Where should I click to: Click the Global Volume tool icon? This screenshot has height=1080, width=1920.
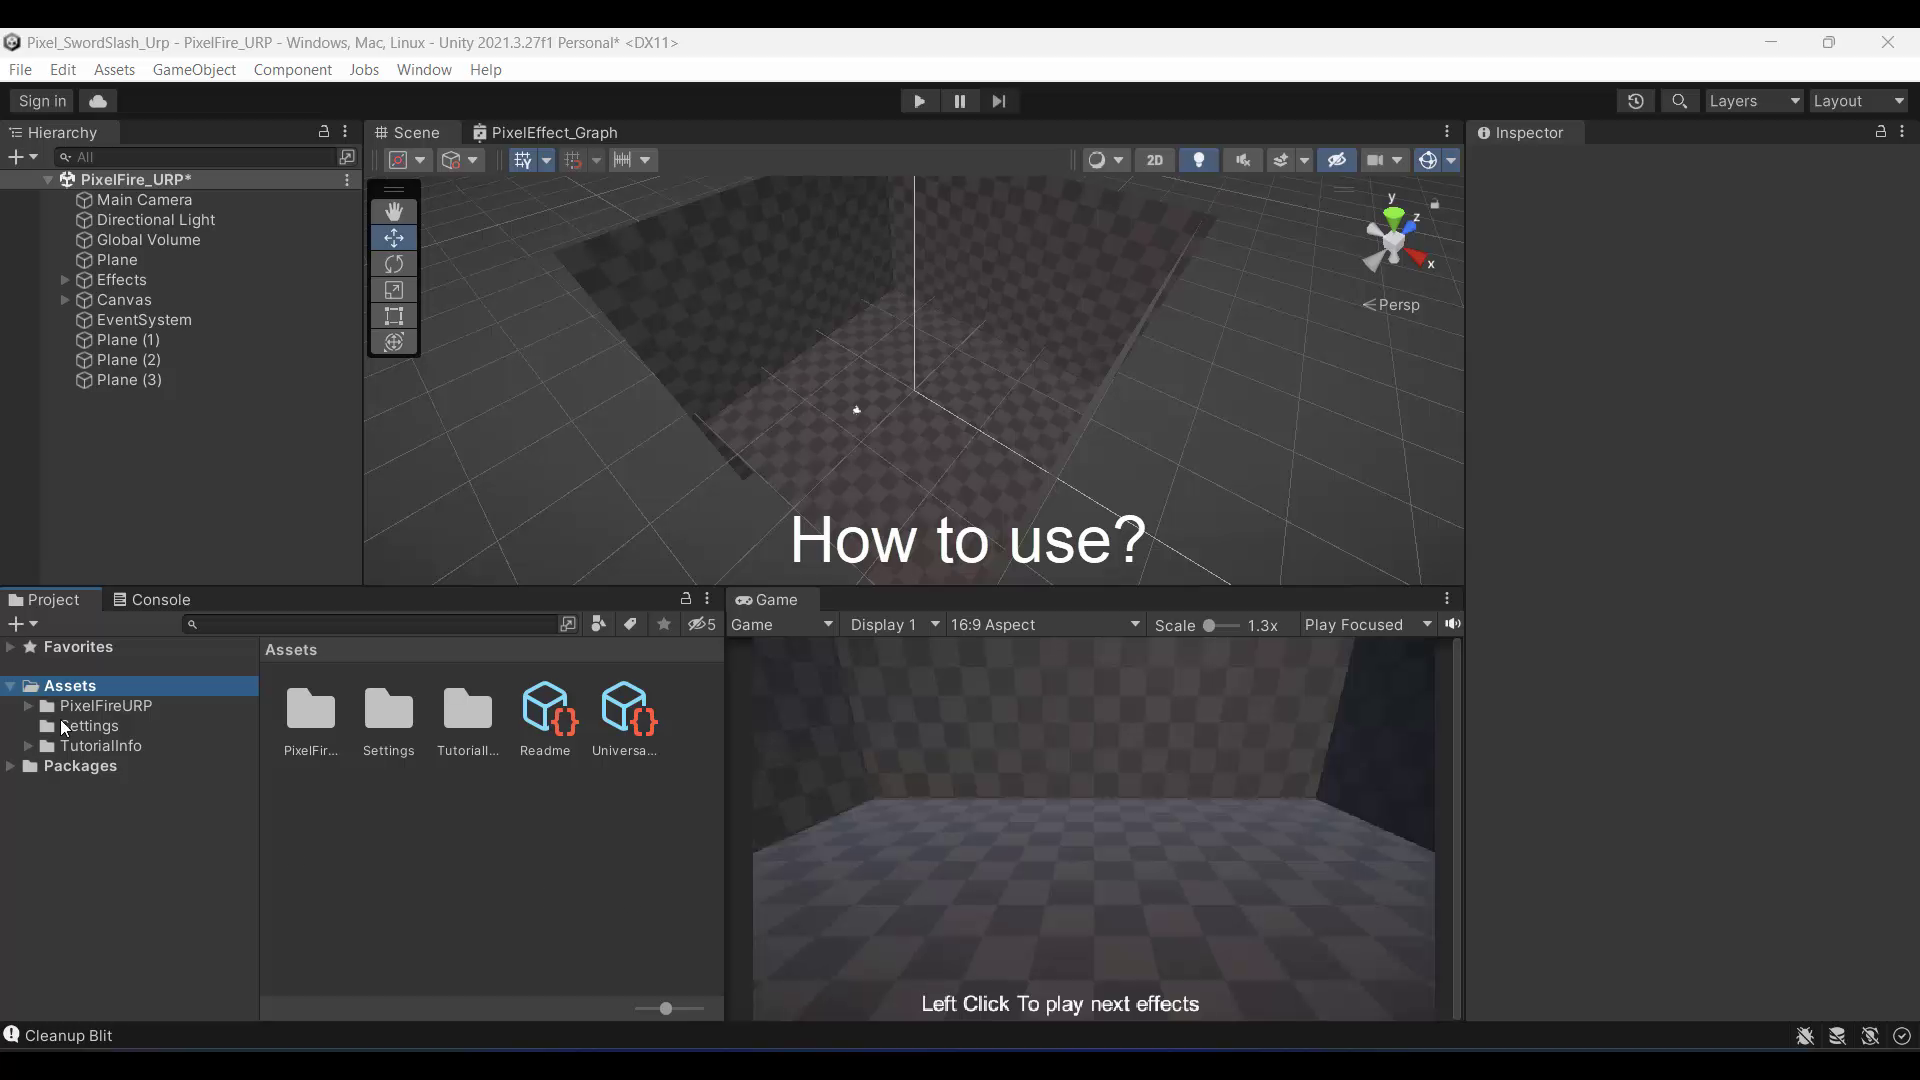pyautogui.click(x=83, y=240)
